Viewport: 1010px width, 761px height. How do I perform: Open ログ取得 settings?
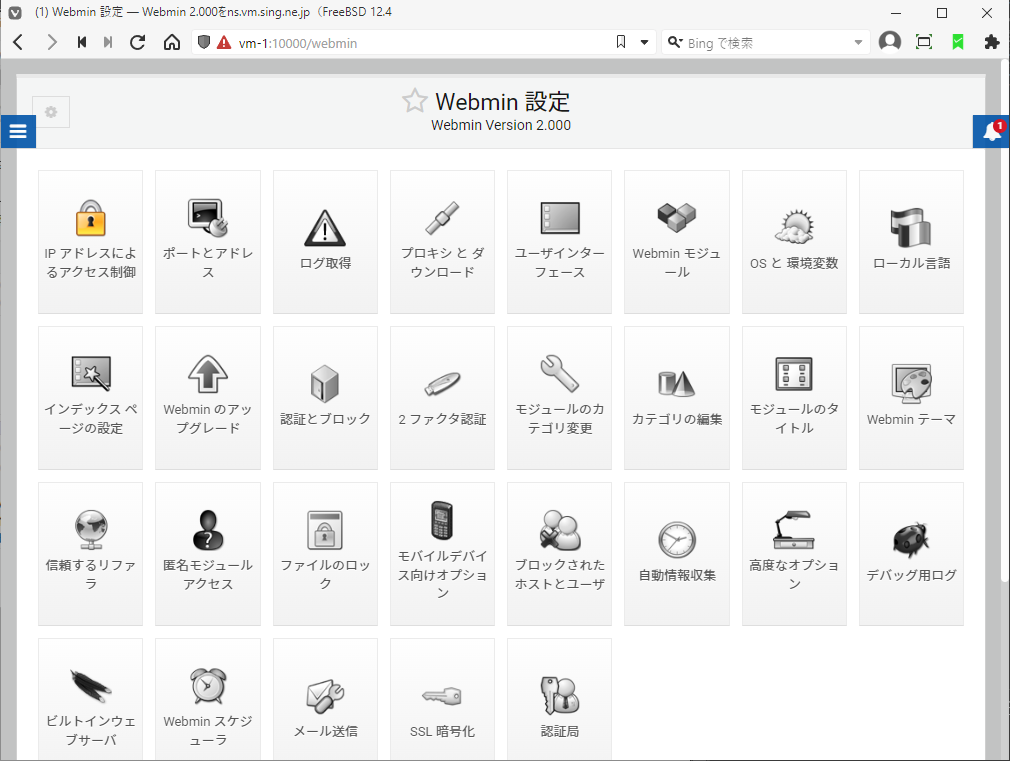[x=325, y=242]
